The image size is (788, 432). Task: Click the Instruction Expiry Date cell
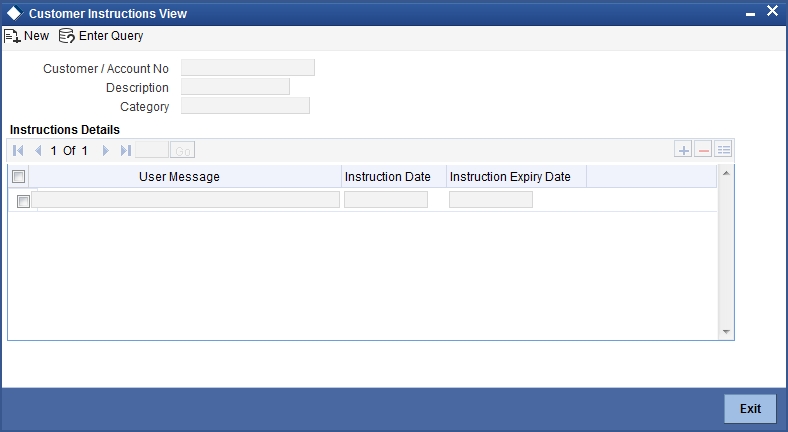click(x=491, y=199)
